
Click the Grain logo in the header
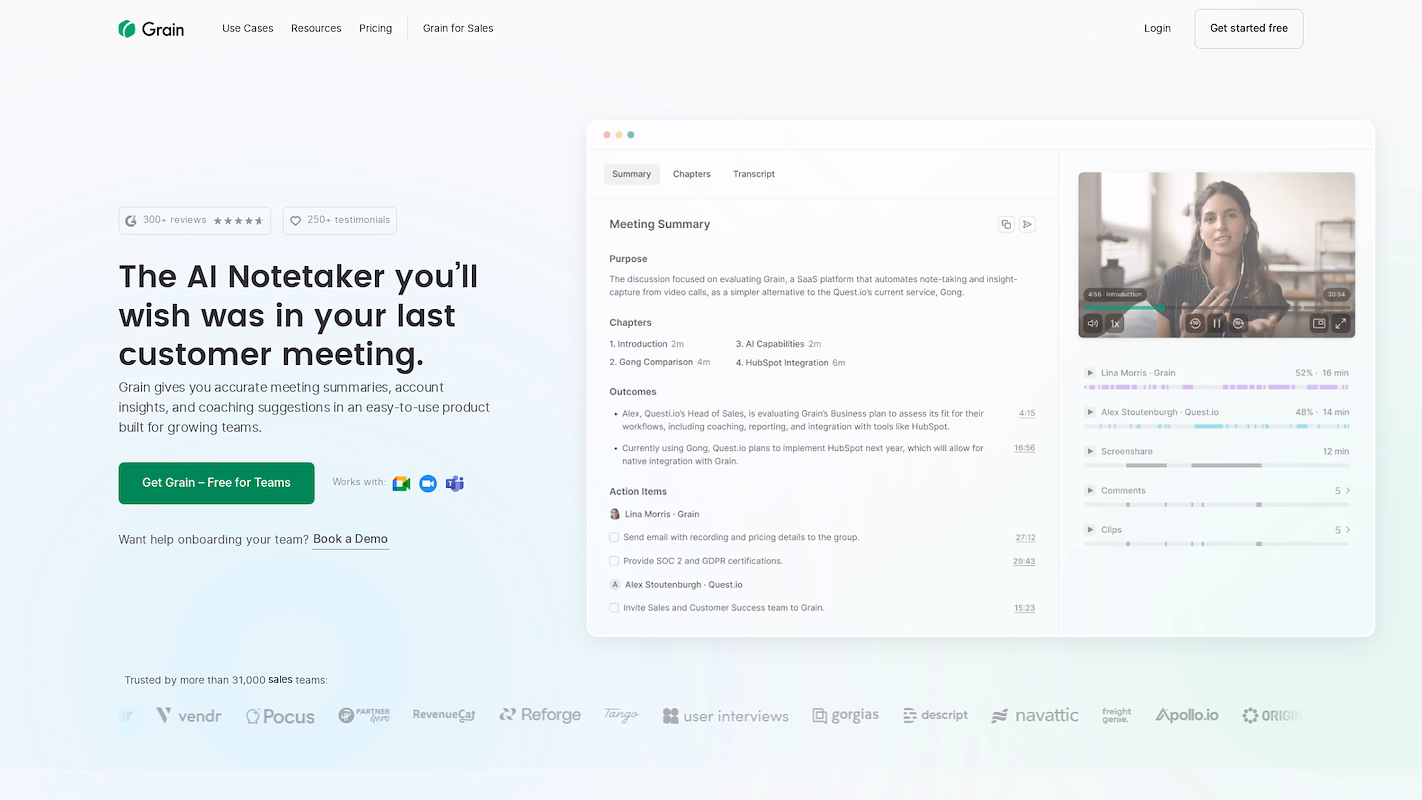pyautogui.click(x=151, y=29)
